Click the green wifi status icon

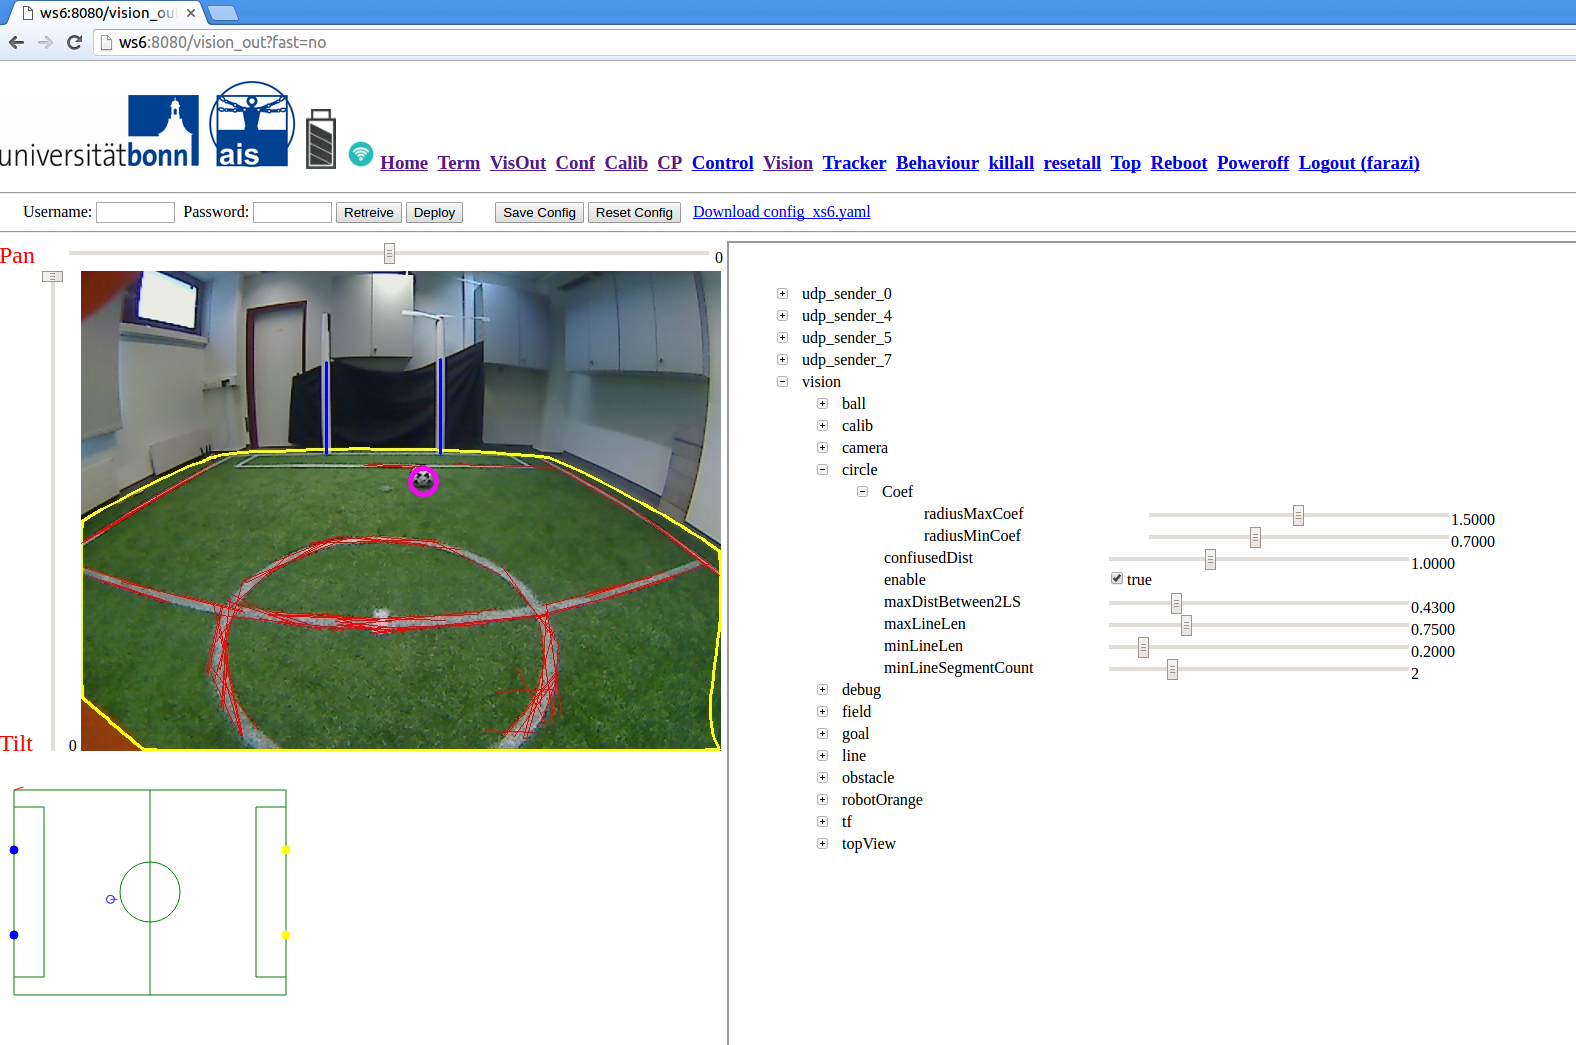pos(360,154)
